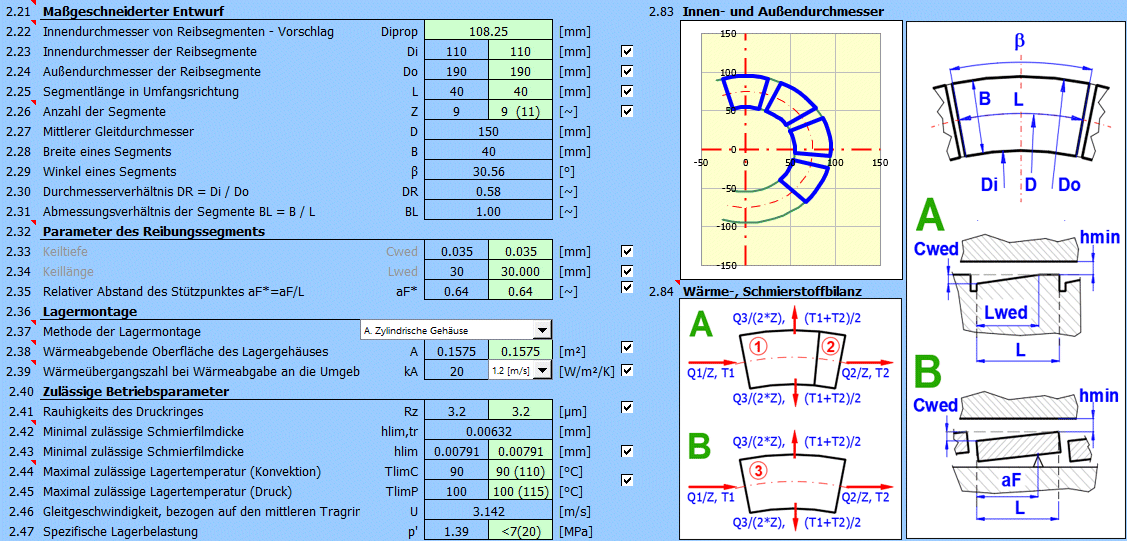Click the aF dimension label in the bearing drawing
Screen dimensions: 1127x541
[x=1012, y=482]
